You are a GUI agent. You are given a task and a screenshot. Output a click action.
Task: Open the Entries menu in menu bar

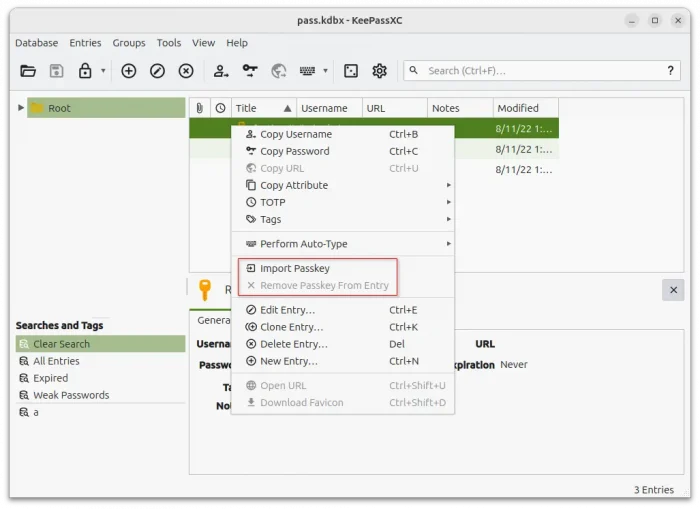coord(85,43)
